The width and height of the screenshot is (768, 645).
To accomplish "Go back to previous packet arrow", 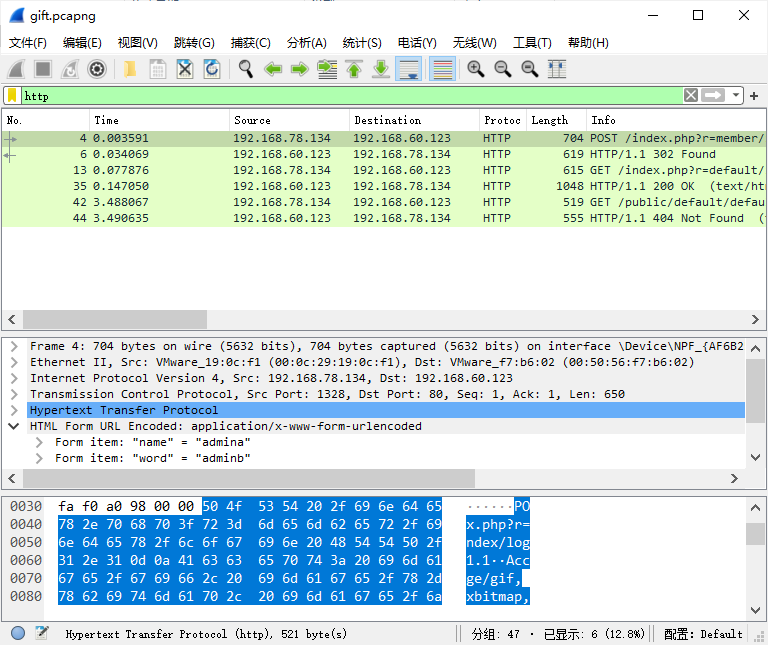I will 272,69.
